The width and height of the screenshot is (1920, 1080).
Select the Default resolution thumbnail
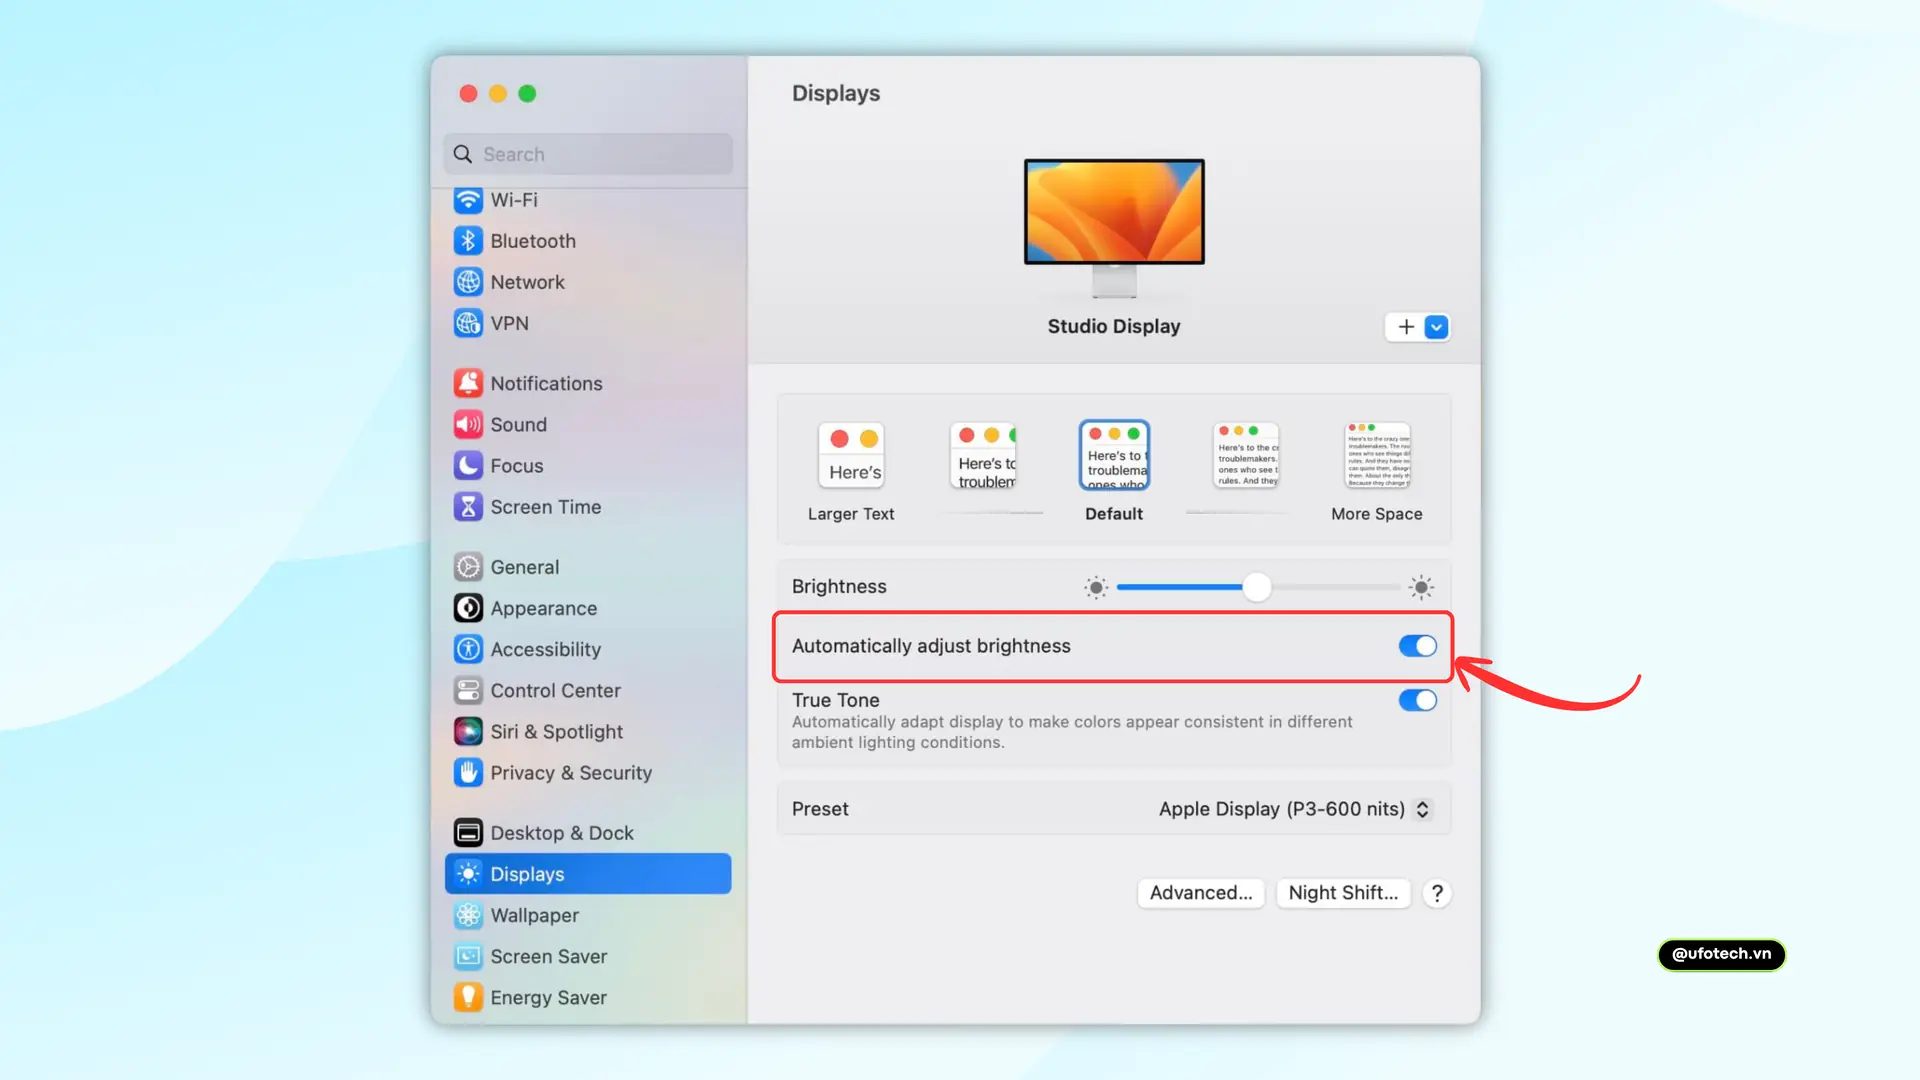[x=1114, y=455]
